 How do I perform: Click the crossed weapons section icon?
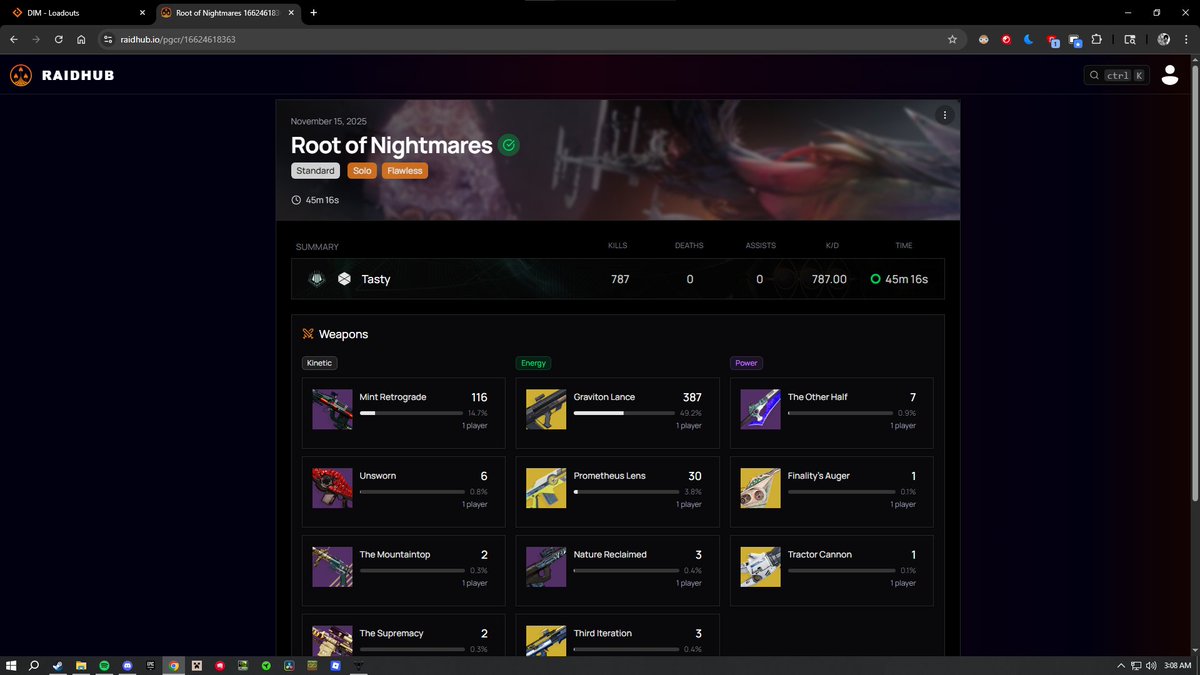pos(309,334)
